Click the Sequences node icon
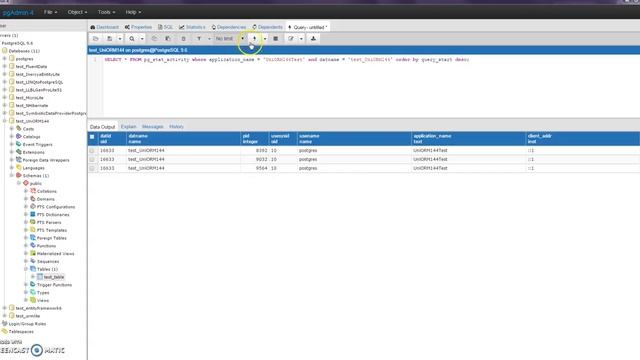Image resolution: width=640 pixels, height=360 pixels. tap(33, 261)
